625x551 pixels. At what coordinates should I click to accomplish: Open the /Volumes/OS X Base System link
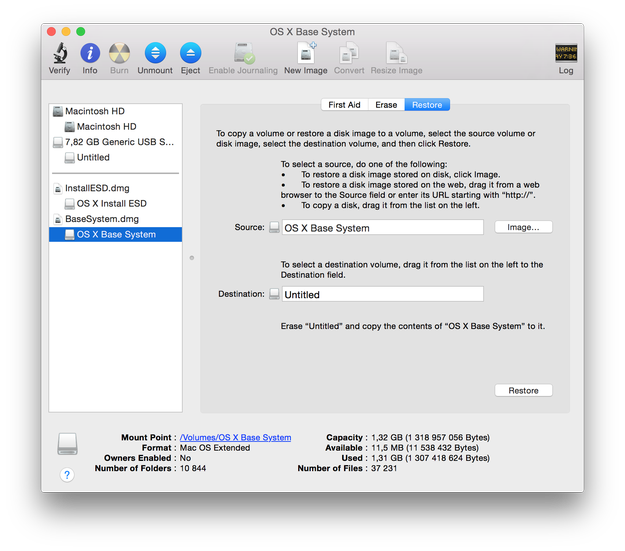[235, 437]
